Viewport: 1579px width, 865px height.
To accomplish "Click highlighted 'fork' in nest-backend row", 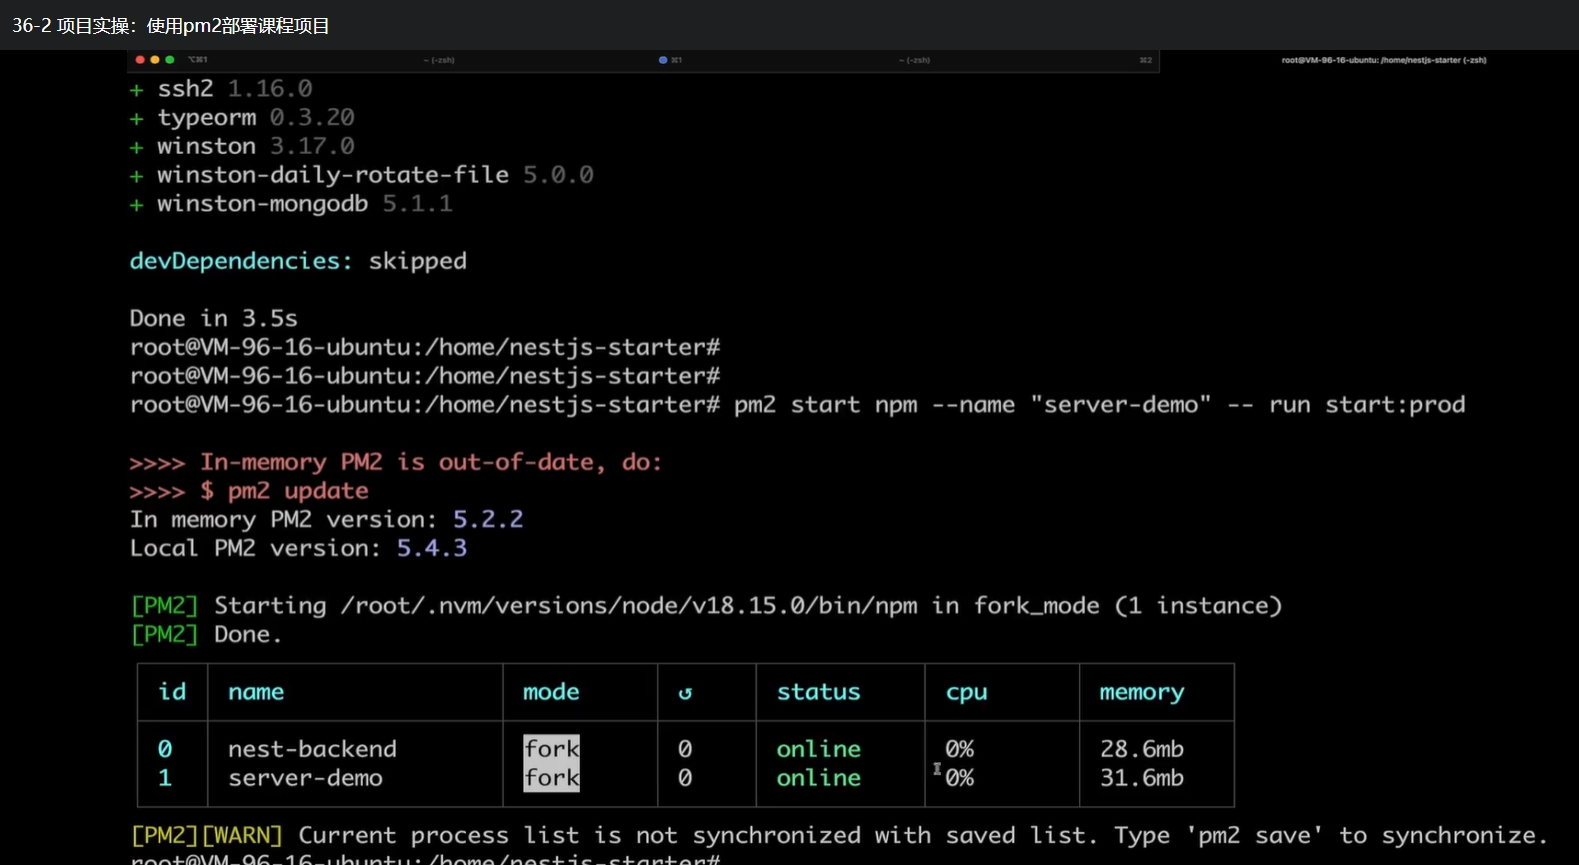I will coord(552,749).
